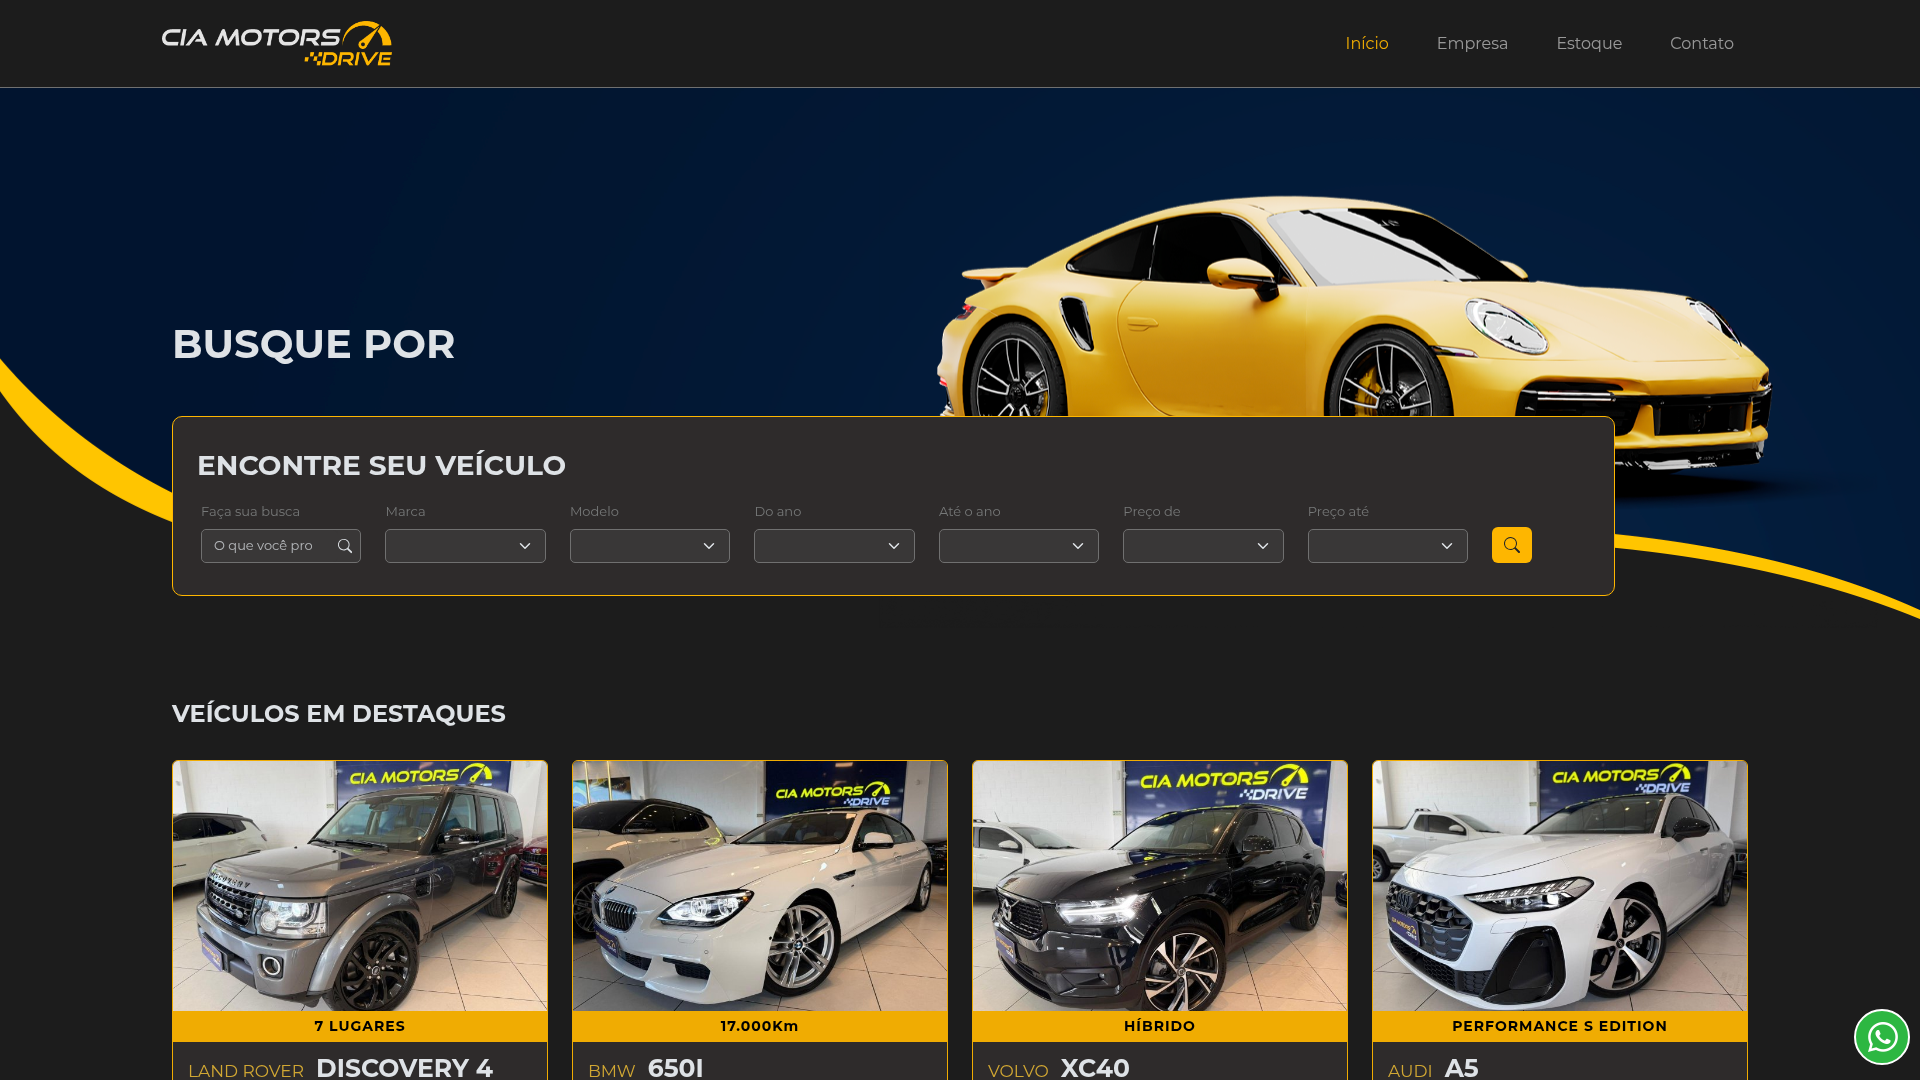The width and height of the screenshot is (1920, 1080).
Task: Click 'VEÍCULOS EM DESTAQUES' heading
Action: coord(339,714)
